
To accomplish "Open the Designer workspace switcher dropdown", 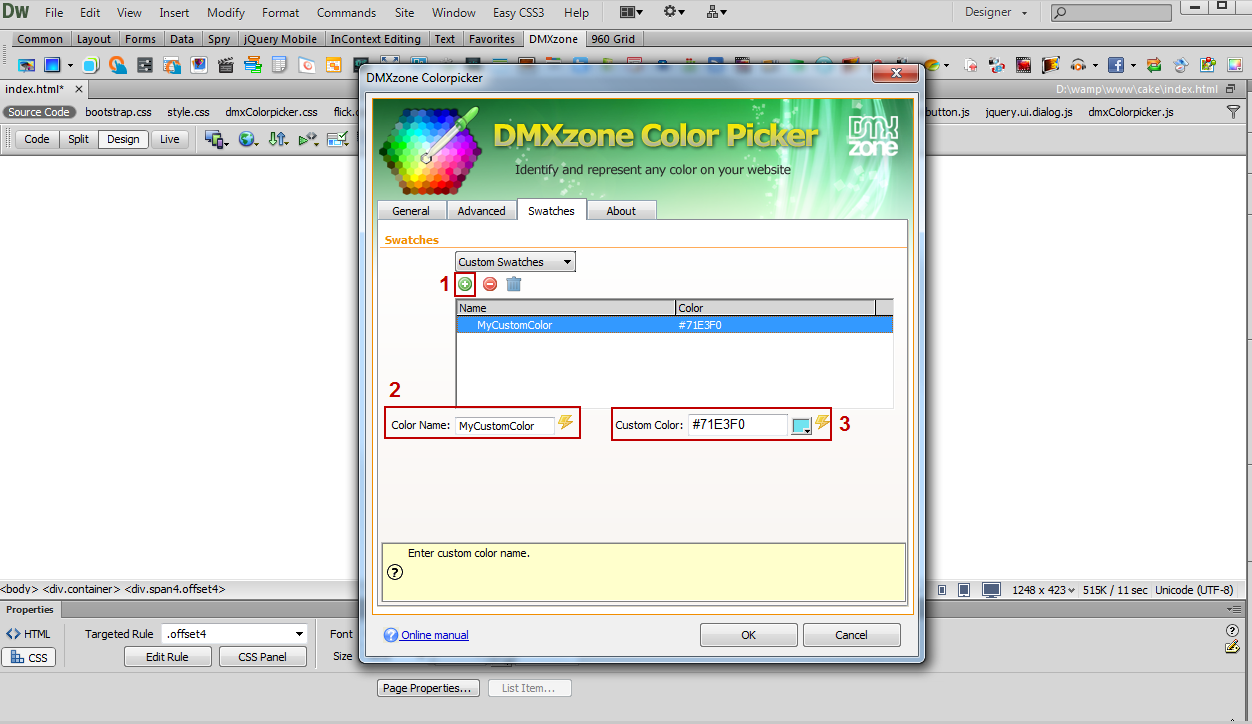I will 995,12.
